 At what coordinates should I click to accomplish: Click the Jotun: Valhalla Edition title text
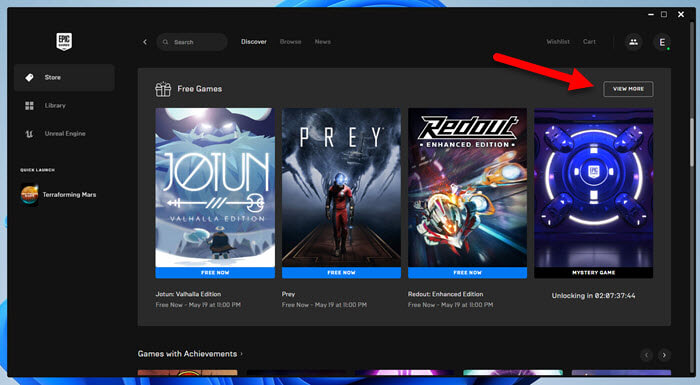coord(188,294)
